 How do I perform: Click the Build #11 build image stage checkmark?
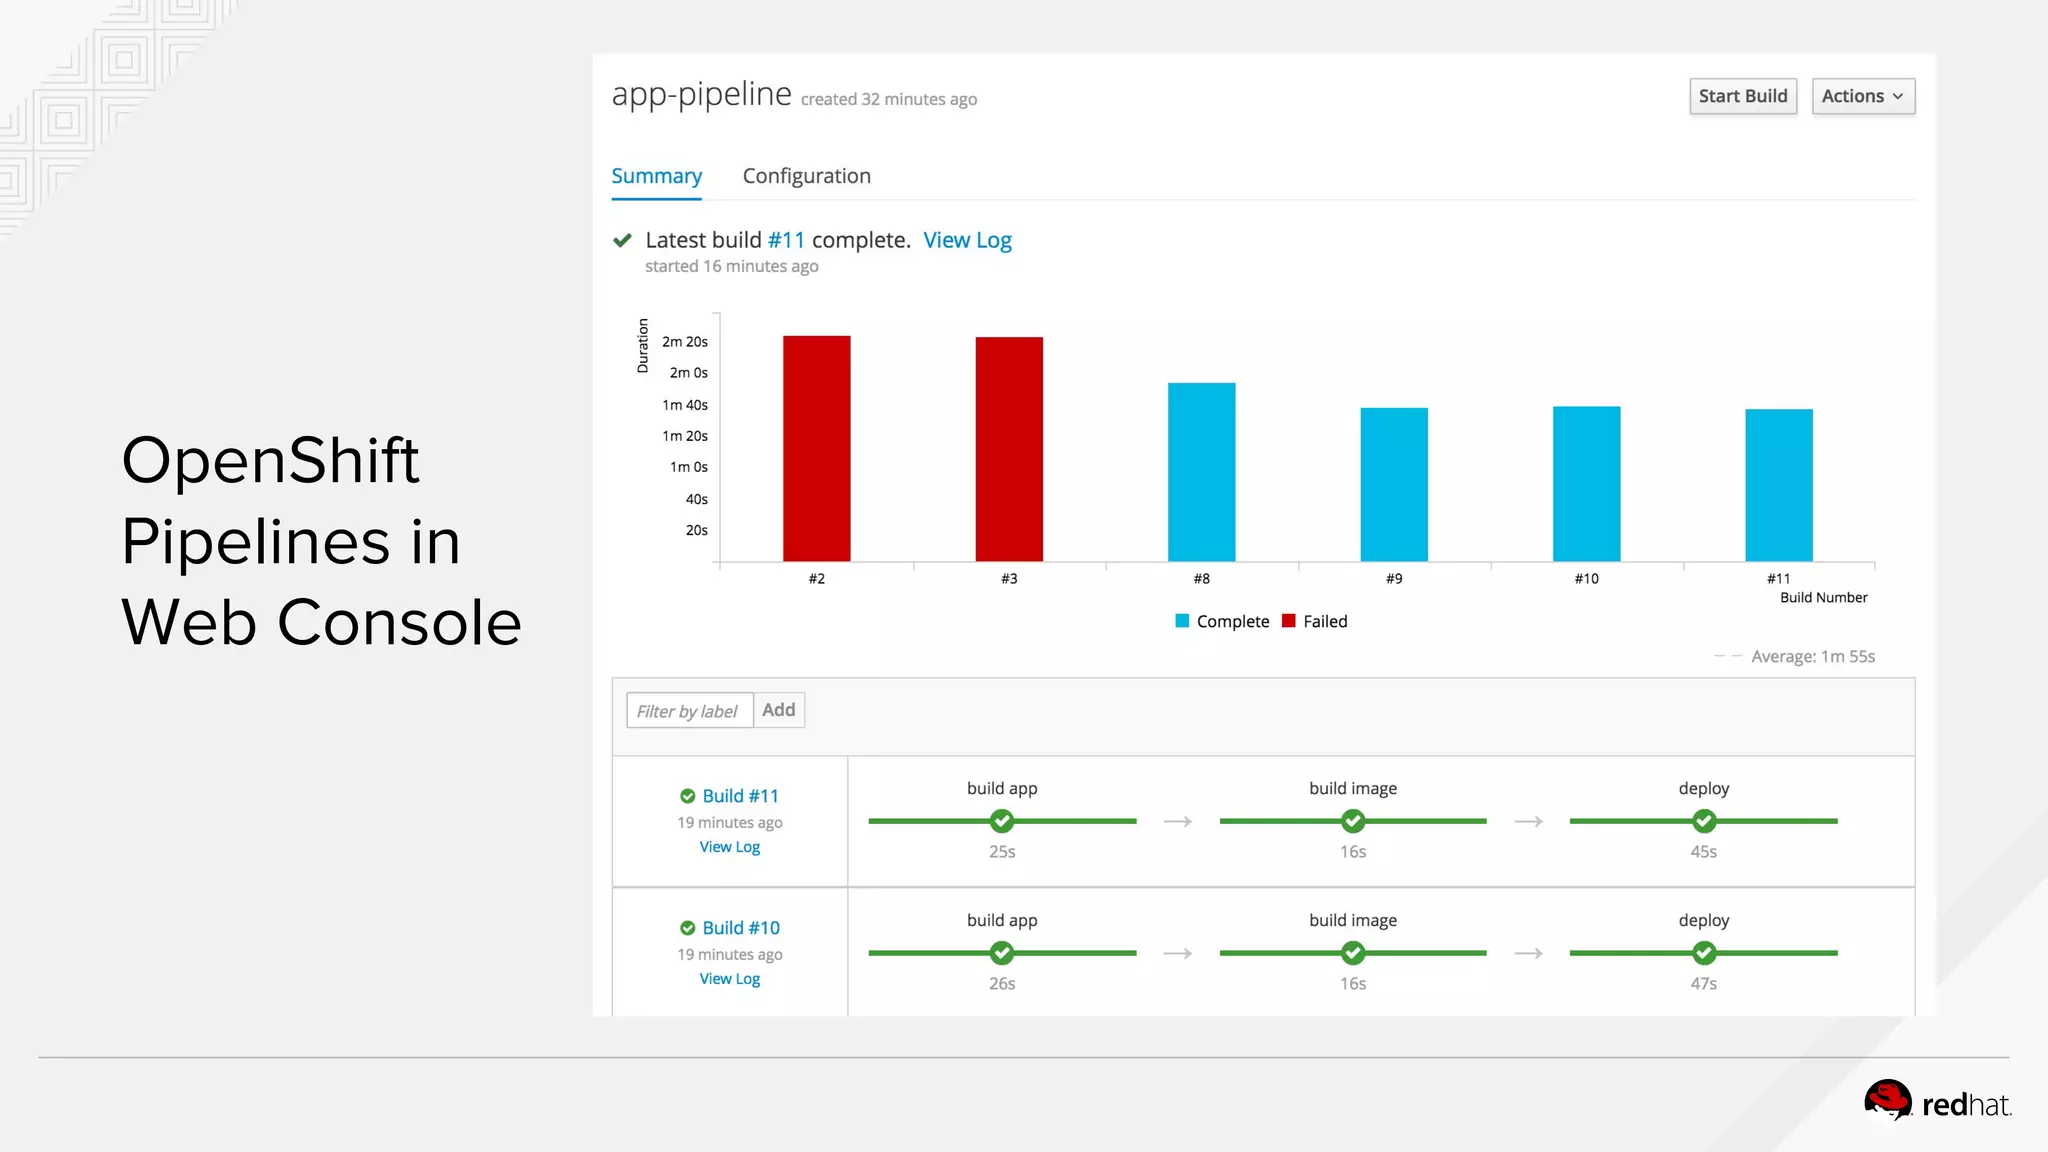[1353, 821]
